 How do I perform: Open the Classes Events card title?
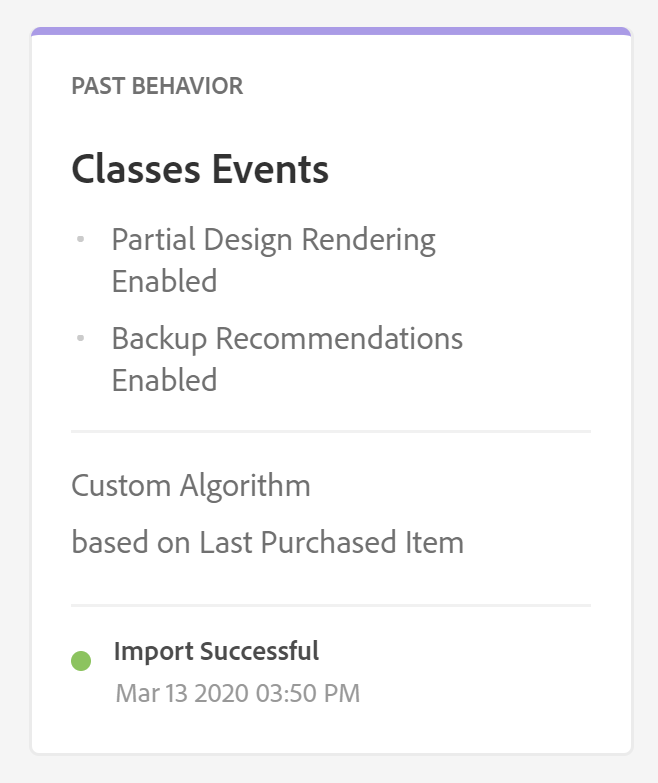point(200,170)
